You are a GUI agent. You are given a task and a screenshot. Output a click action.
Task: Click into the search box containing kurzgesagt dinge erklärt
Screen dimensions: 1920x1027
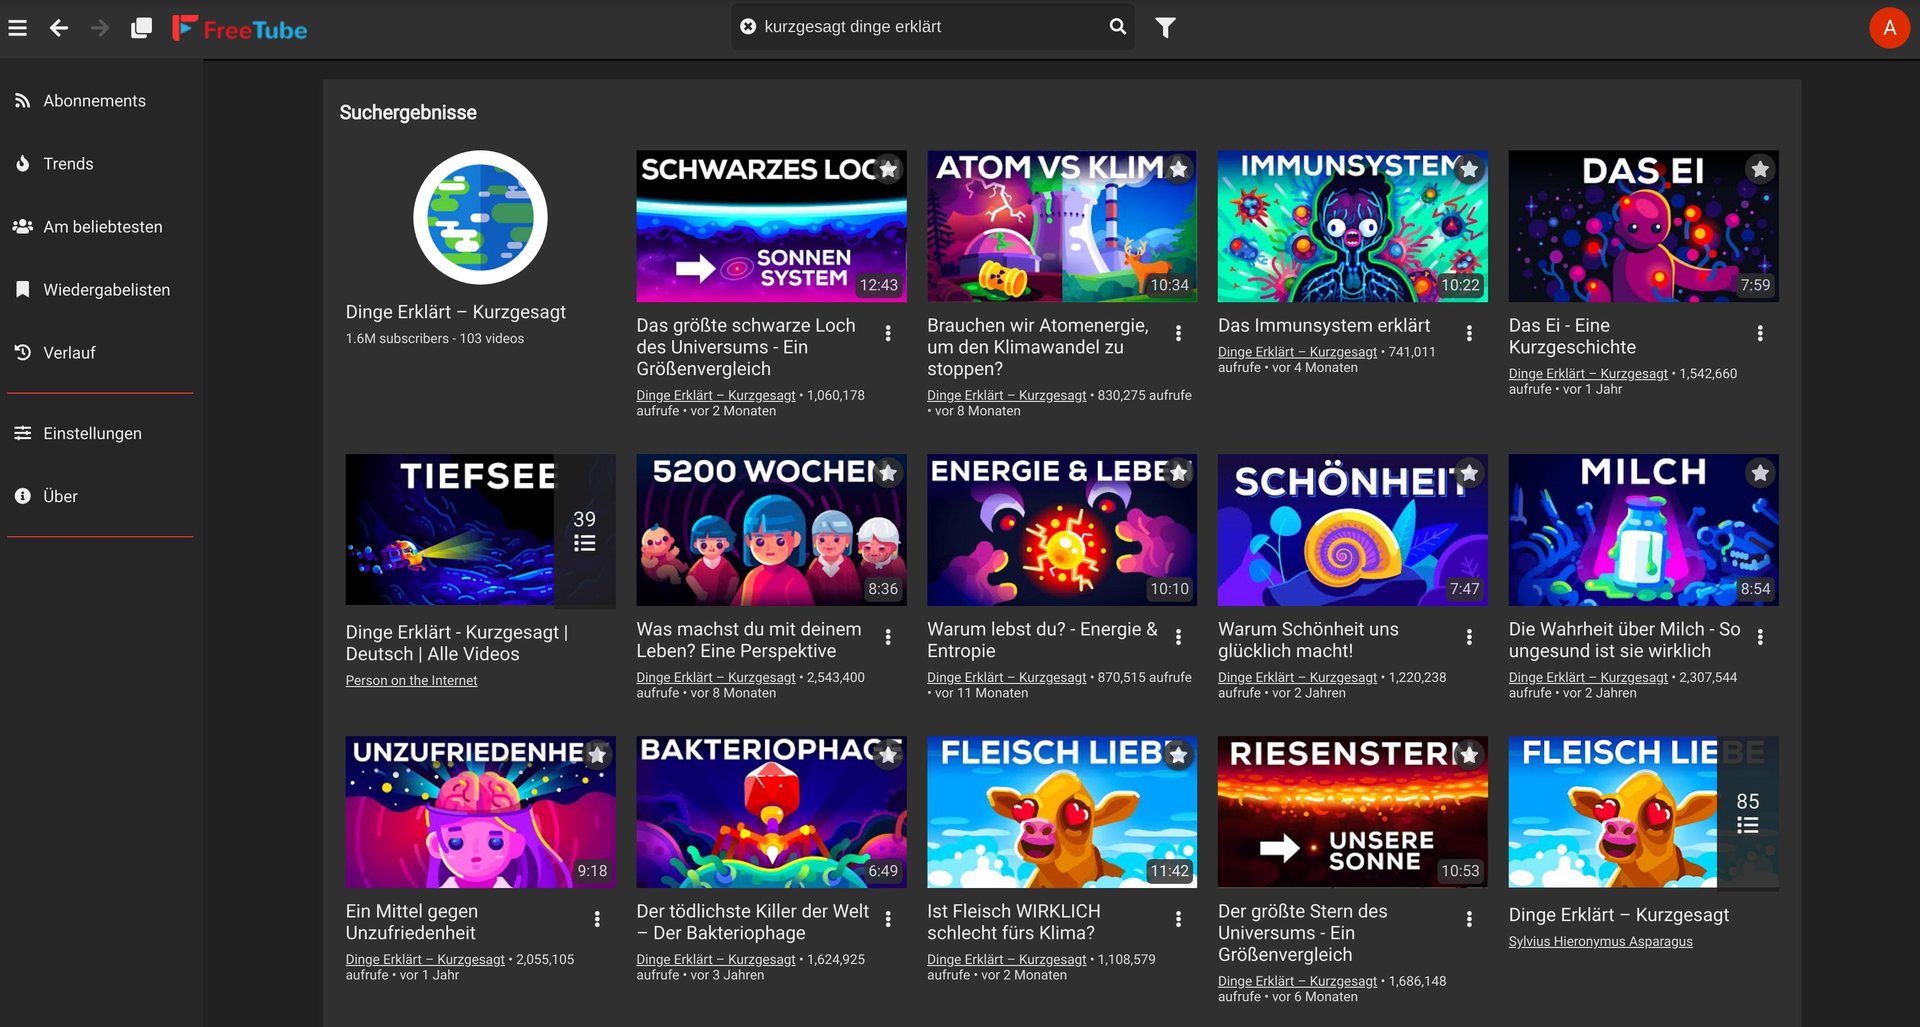tap(930, 27)
